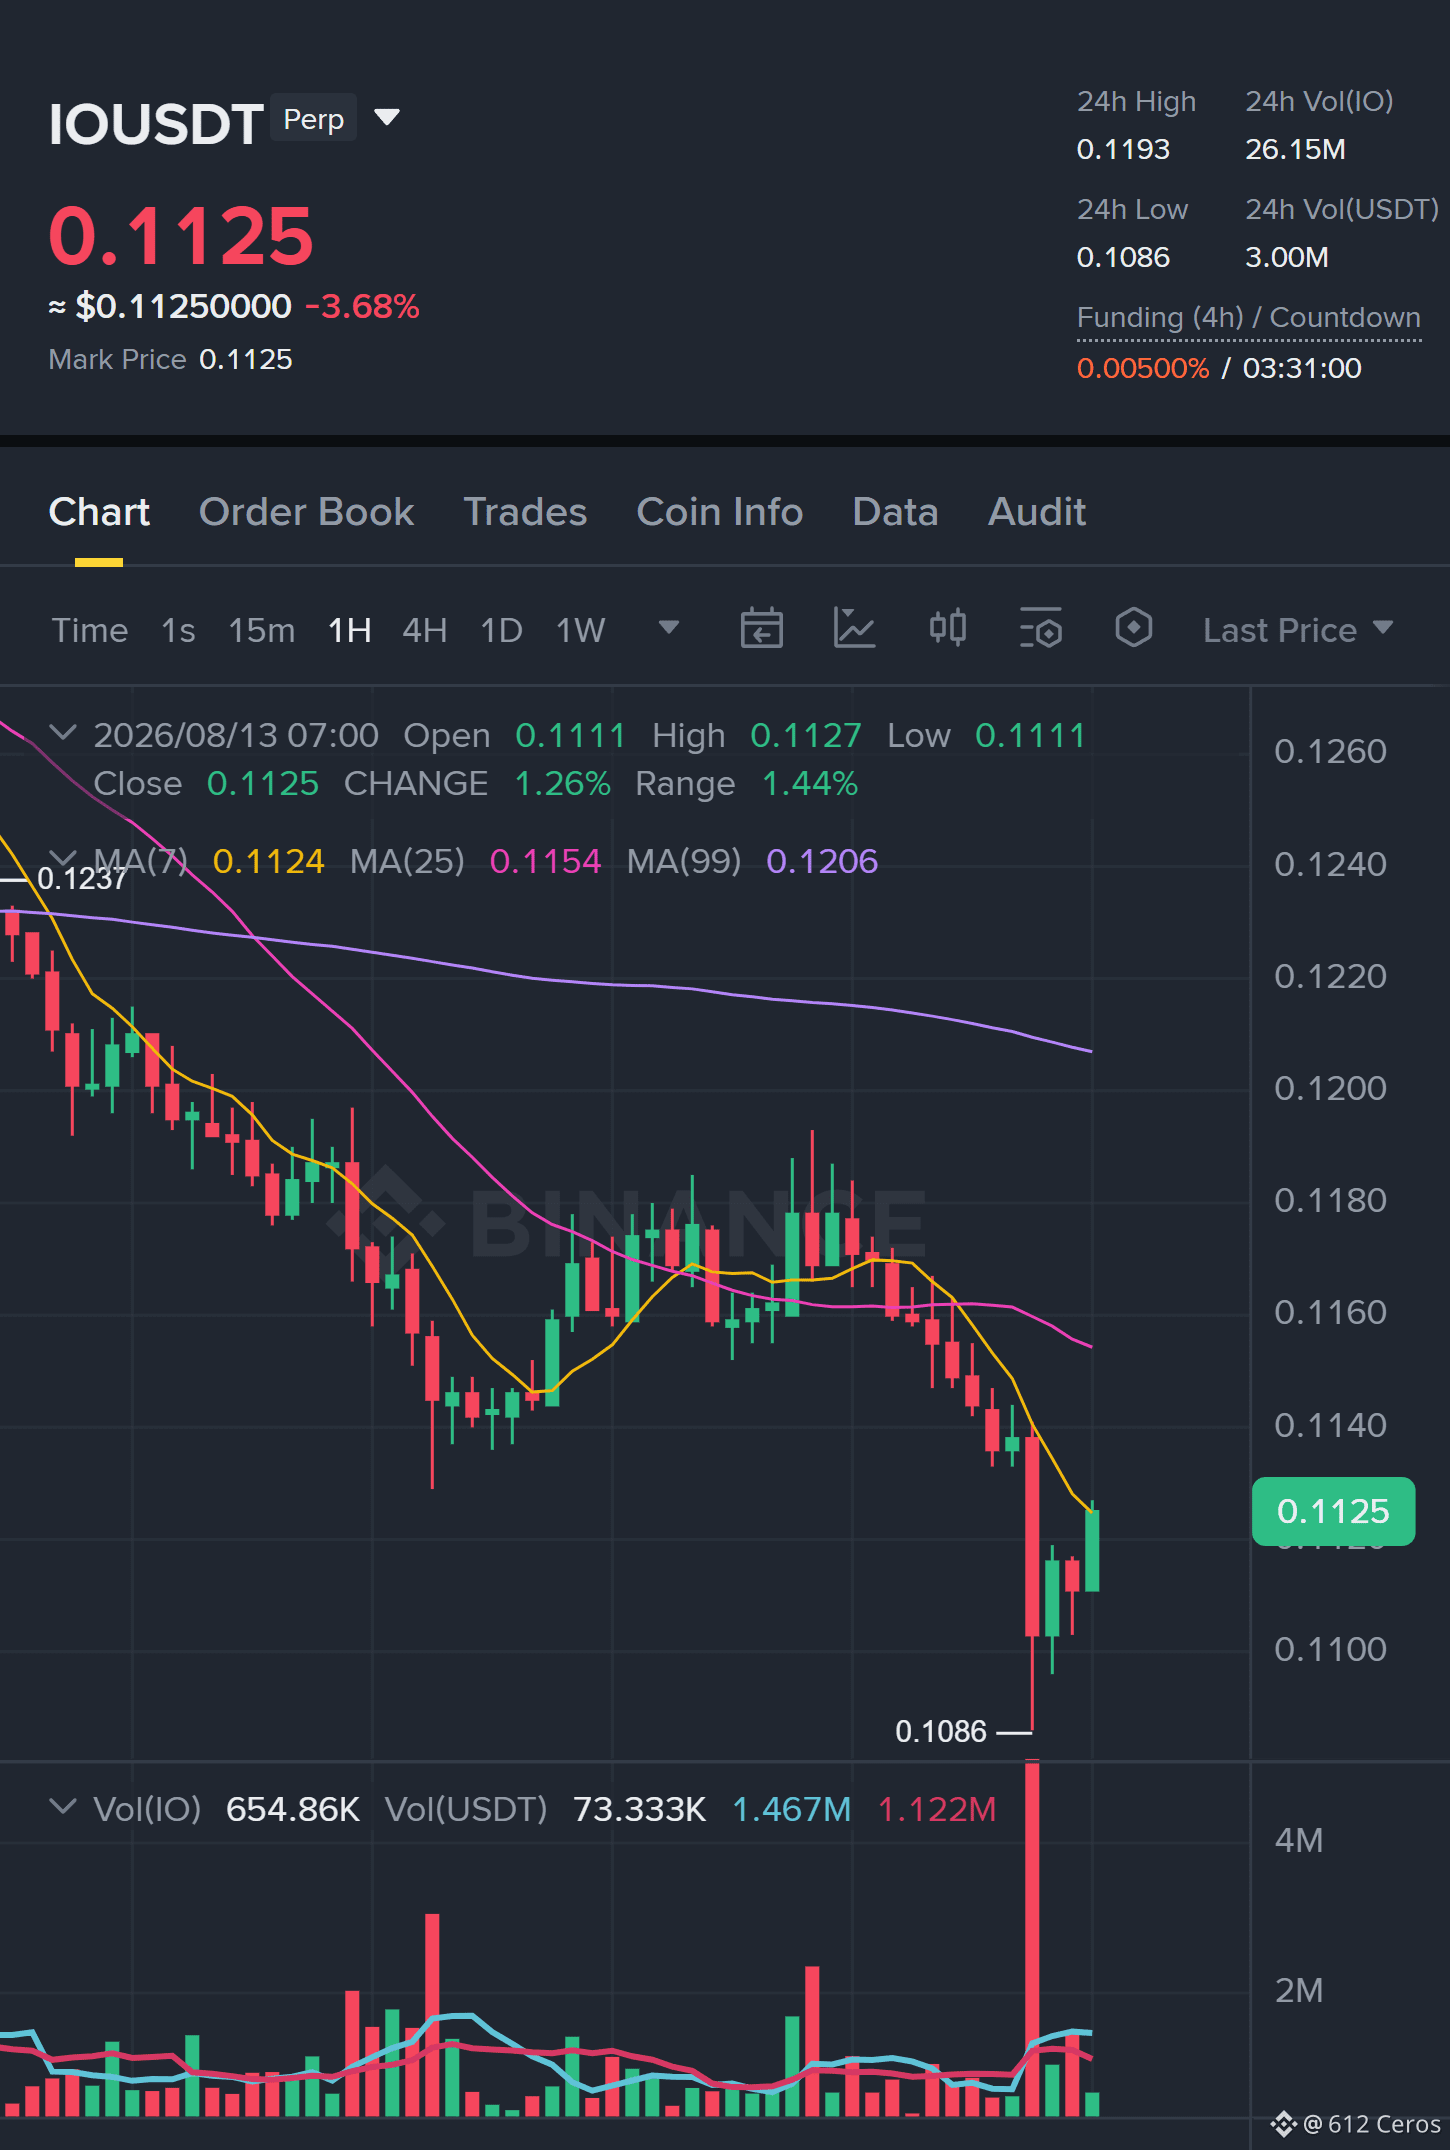Tap the funding rate 0.00500%

tap(1143, 368)
